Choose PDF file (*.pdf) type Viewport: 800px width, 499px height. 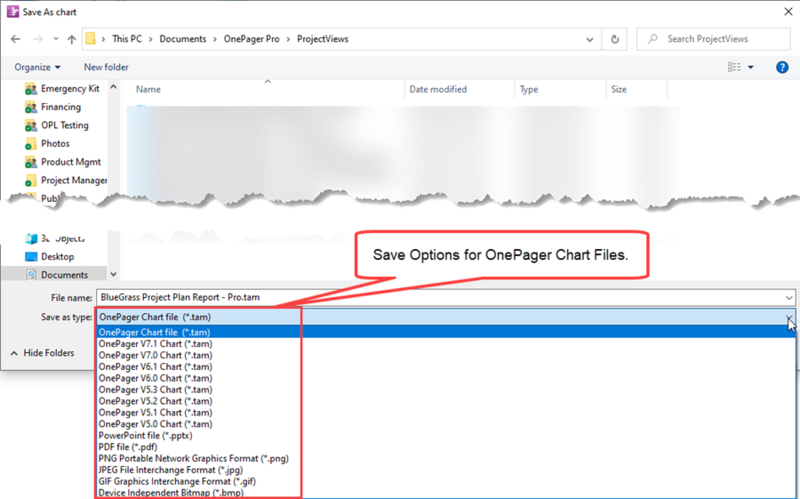pyautogui.click(x=128, y=447)
